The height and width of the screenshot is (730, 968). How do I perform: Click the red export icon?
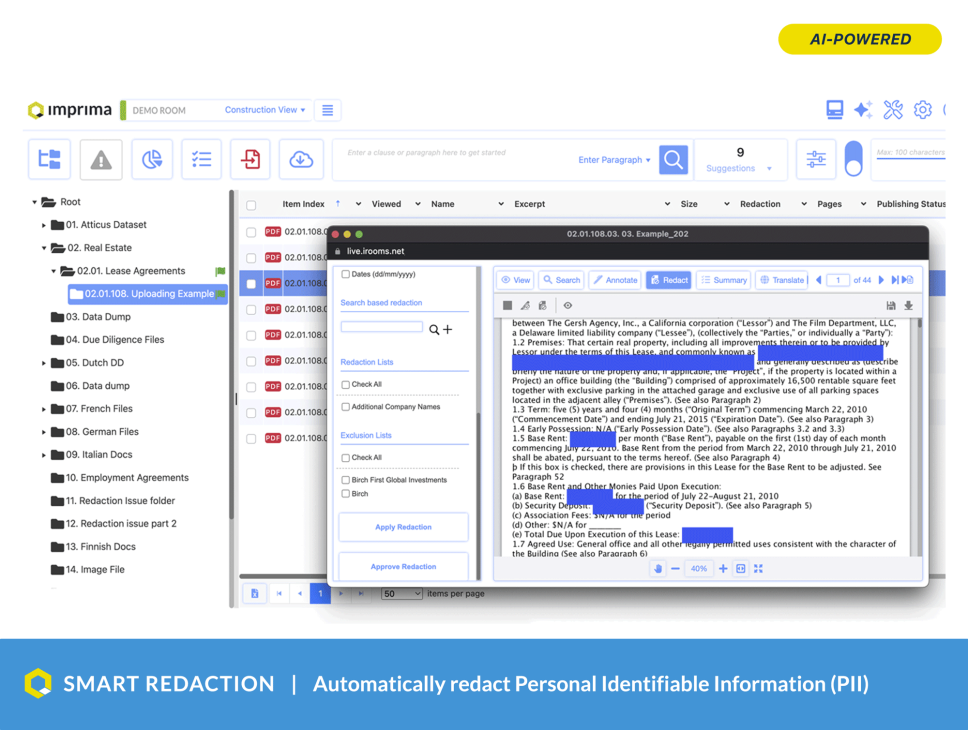(249, 159)
